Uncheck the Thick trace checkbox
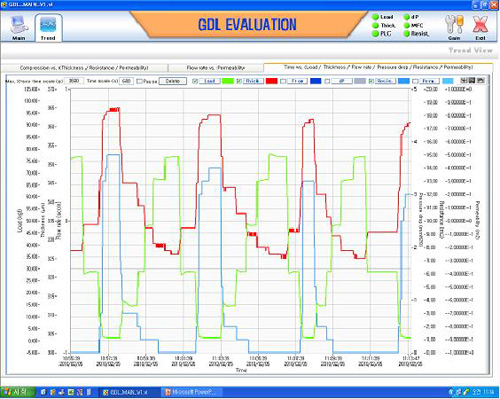This screenshot has height=399, width=500. pyautogui.click(x=239, y=81)
